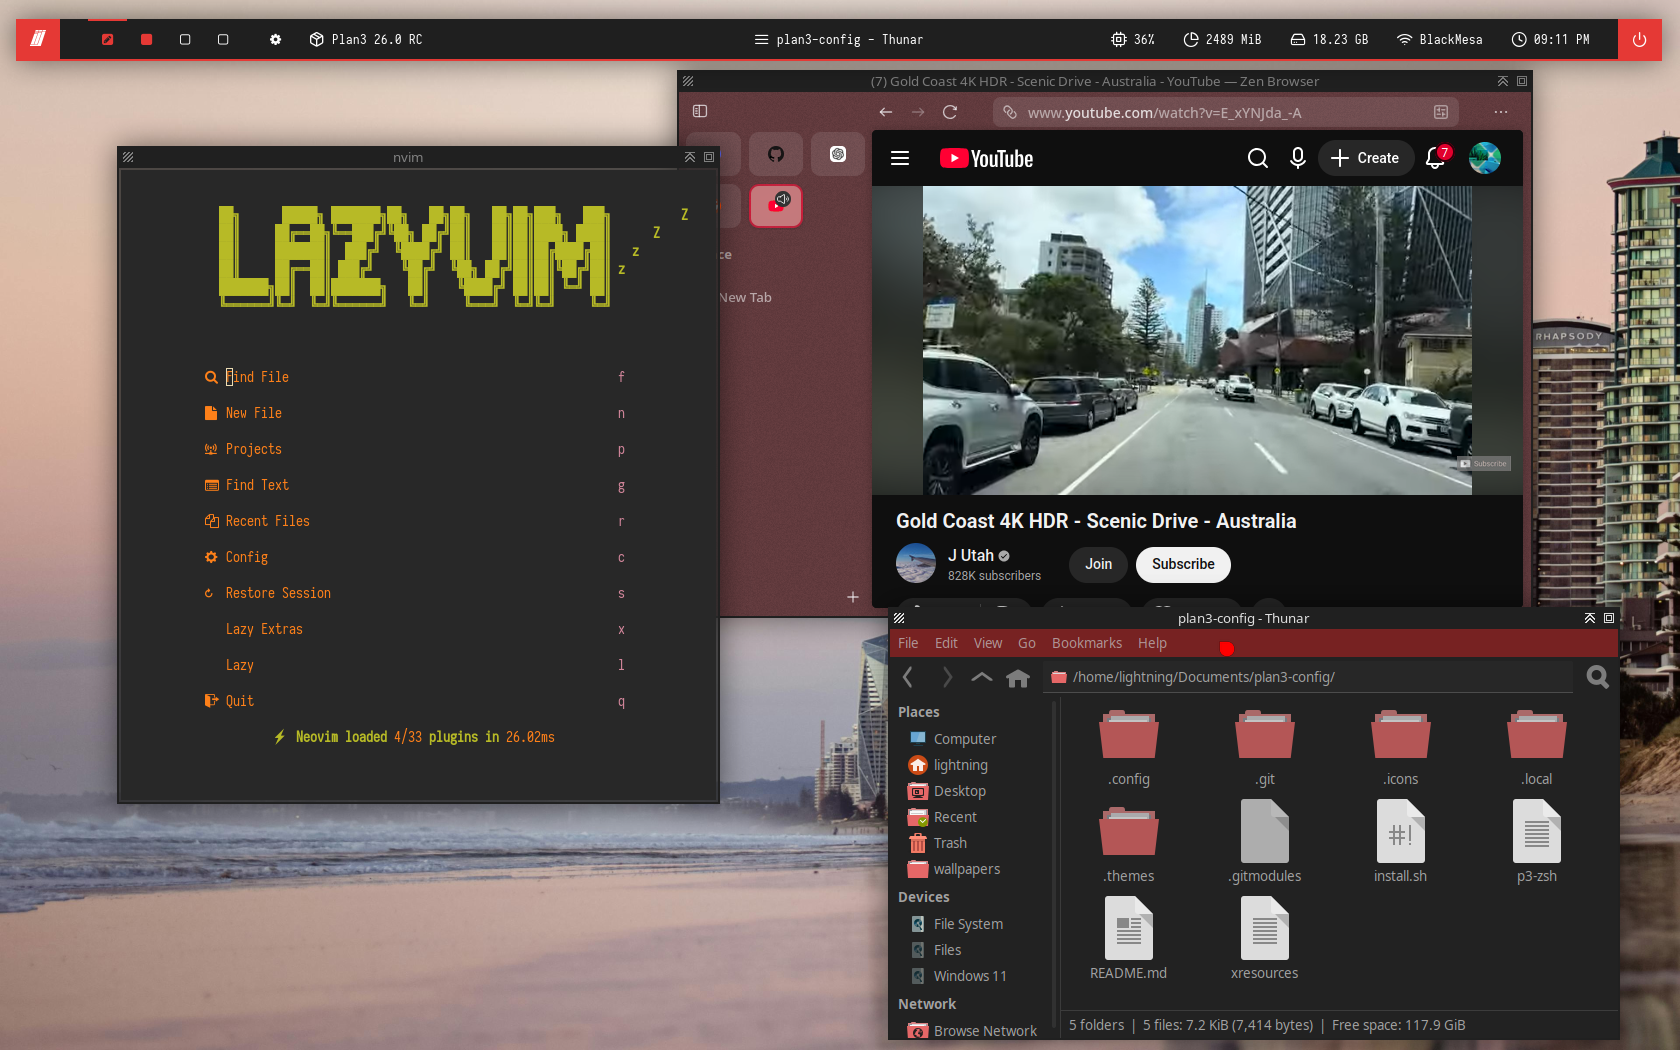Viewport: 1680px width, 1050px height.
Task: Subscribe to J Utah's channel
Action: tap(1182, 565)
